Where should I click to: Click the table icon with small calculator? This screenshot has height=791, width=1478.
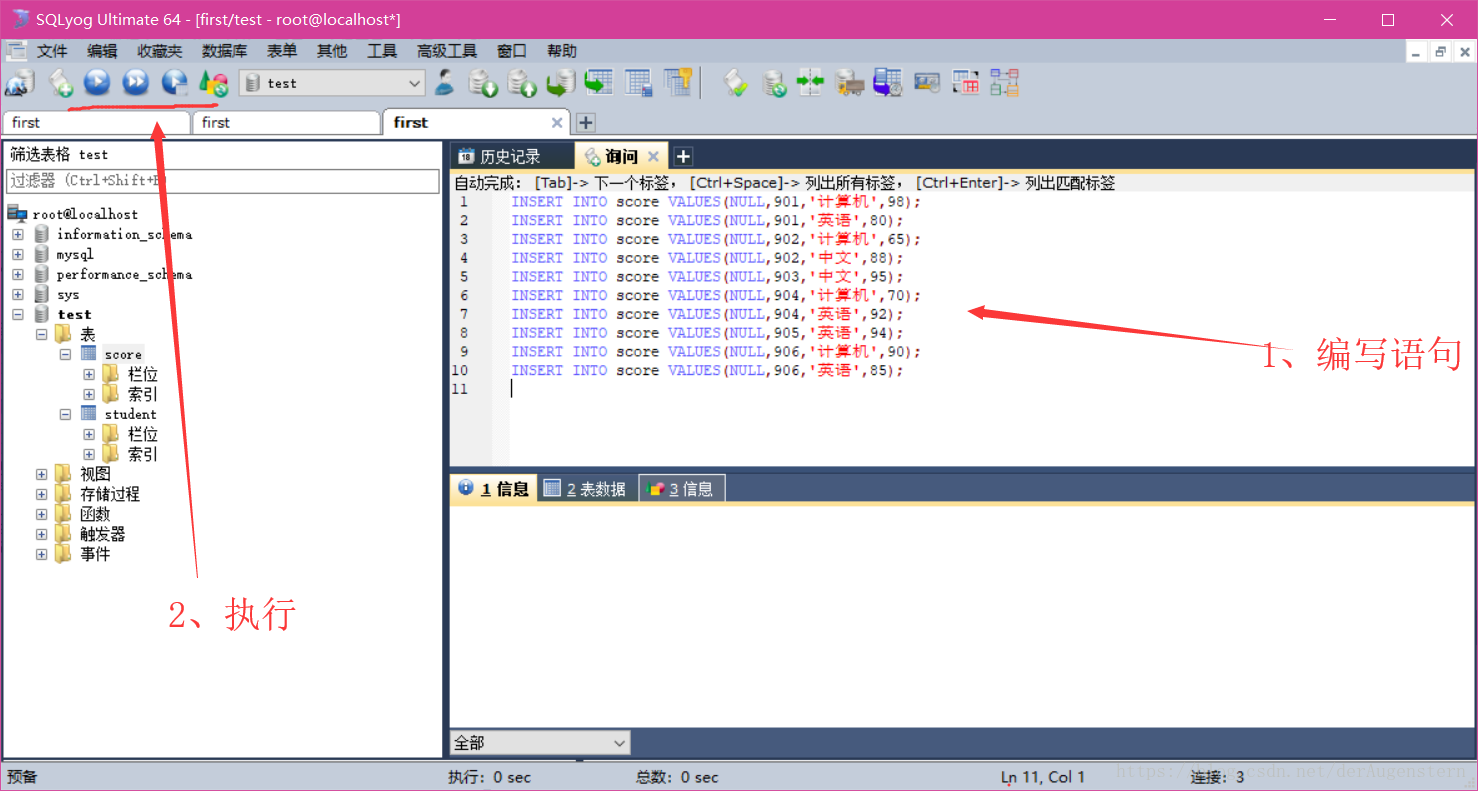coord(639,83)
